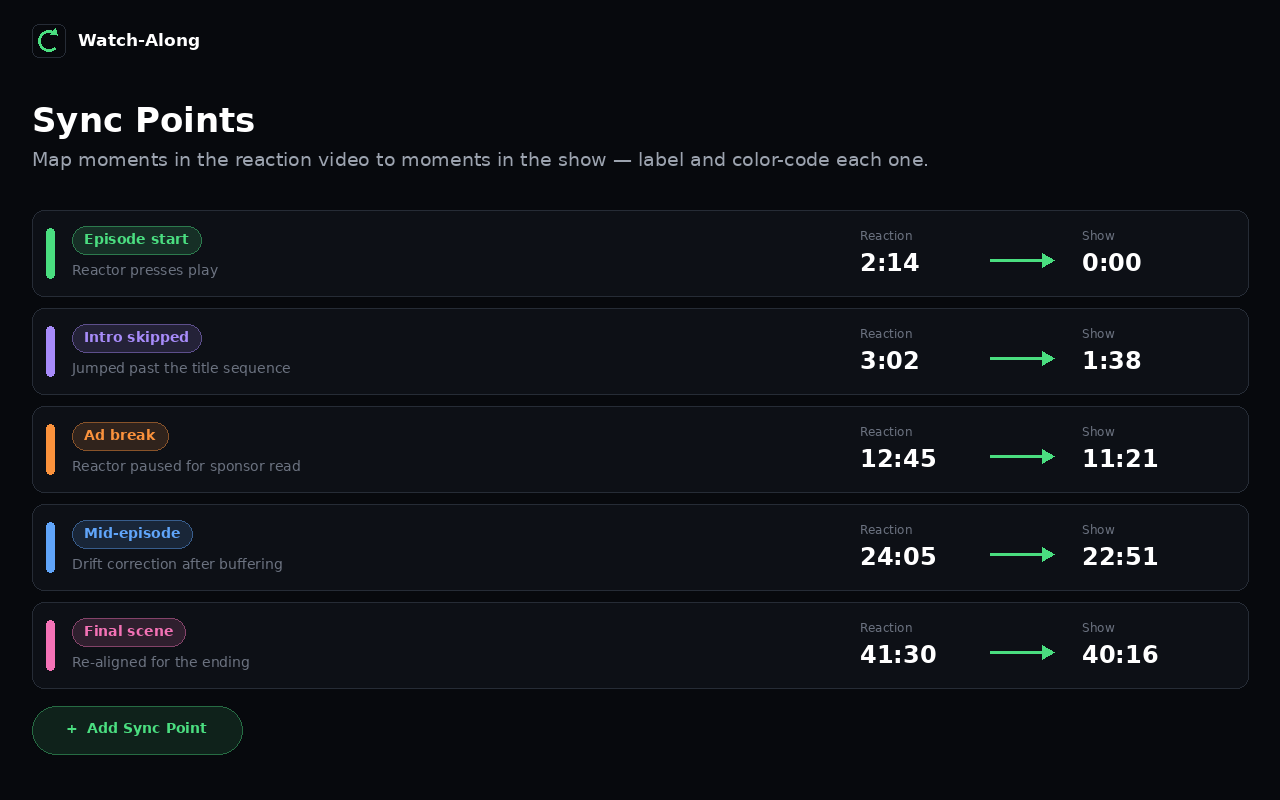Click the arrow icon in Ad break row
The width and height of the screenshot is (1280, 800).
(1022, 457)
